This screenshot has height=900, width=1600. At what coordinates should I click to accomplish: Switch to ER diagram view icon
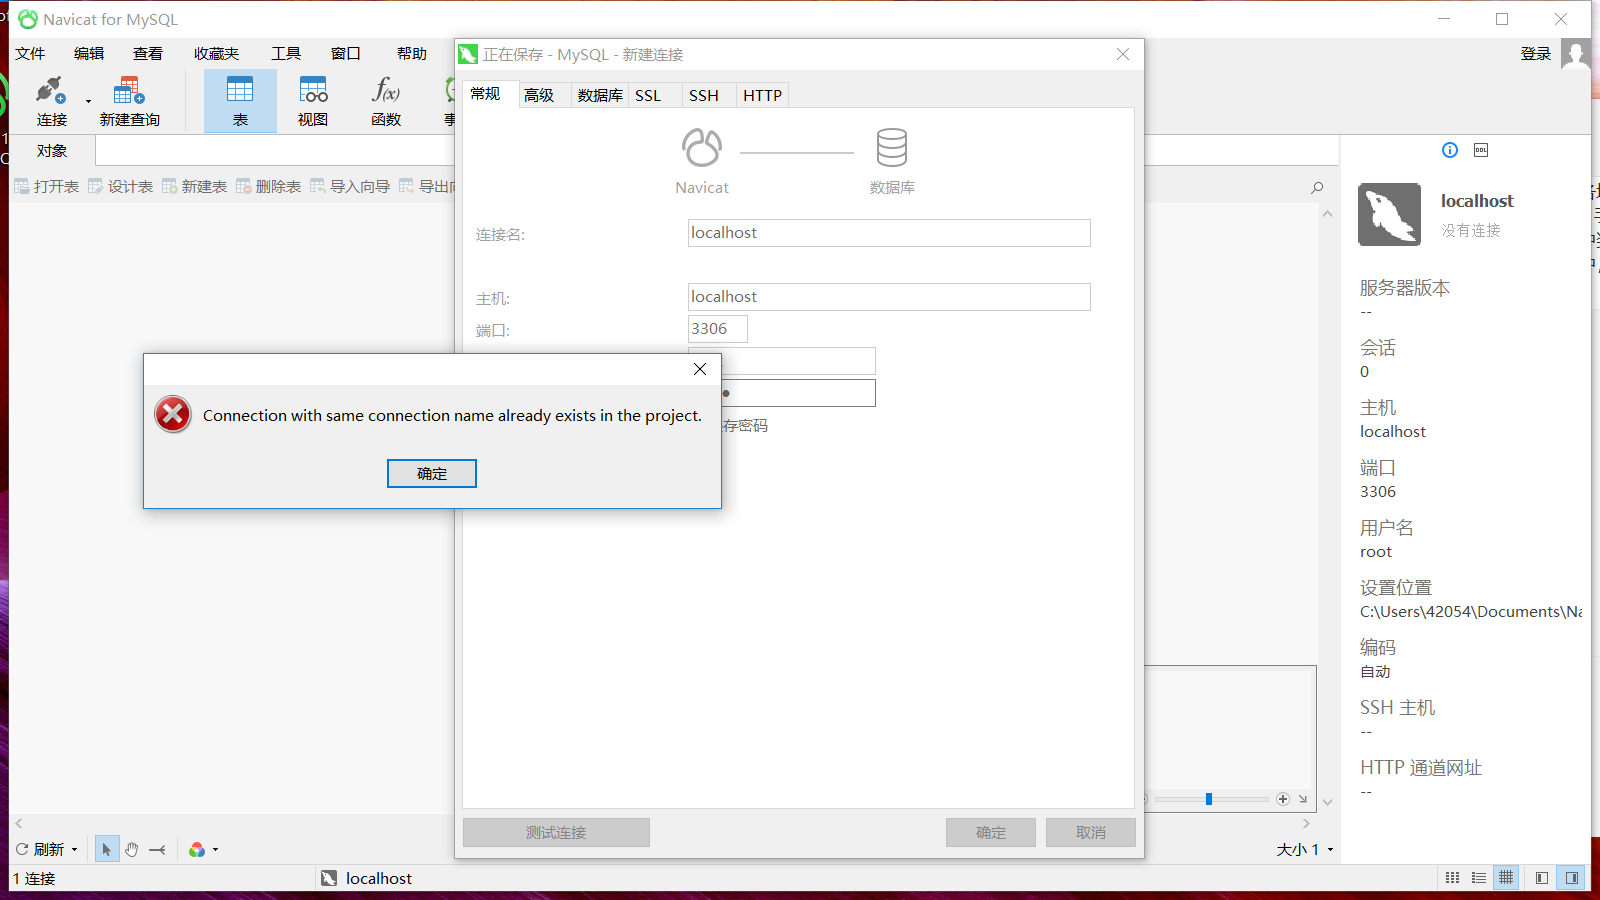[x=1506, y=878]
